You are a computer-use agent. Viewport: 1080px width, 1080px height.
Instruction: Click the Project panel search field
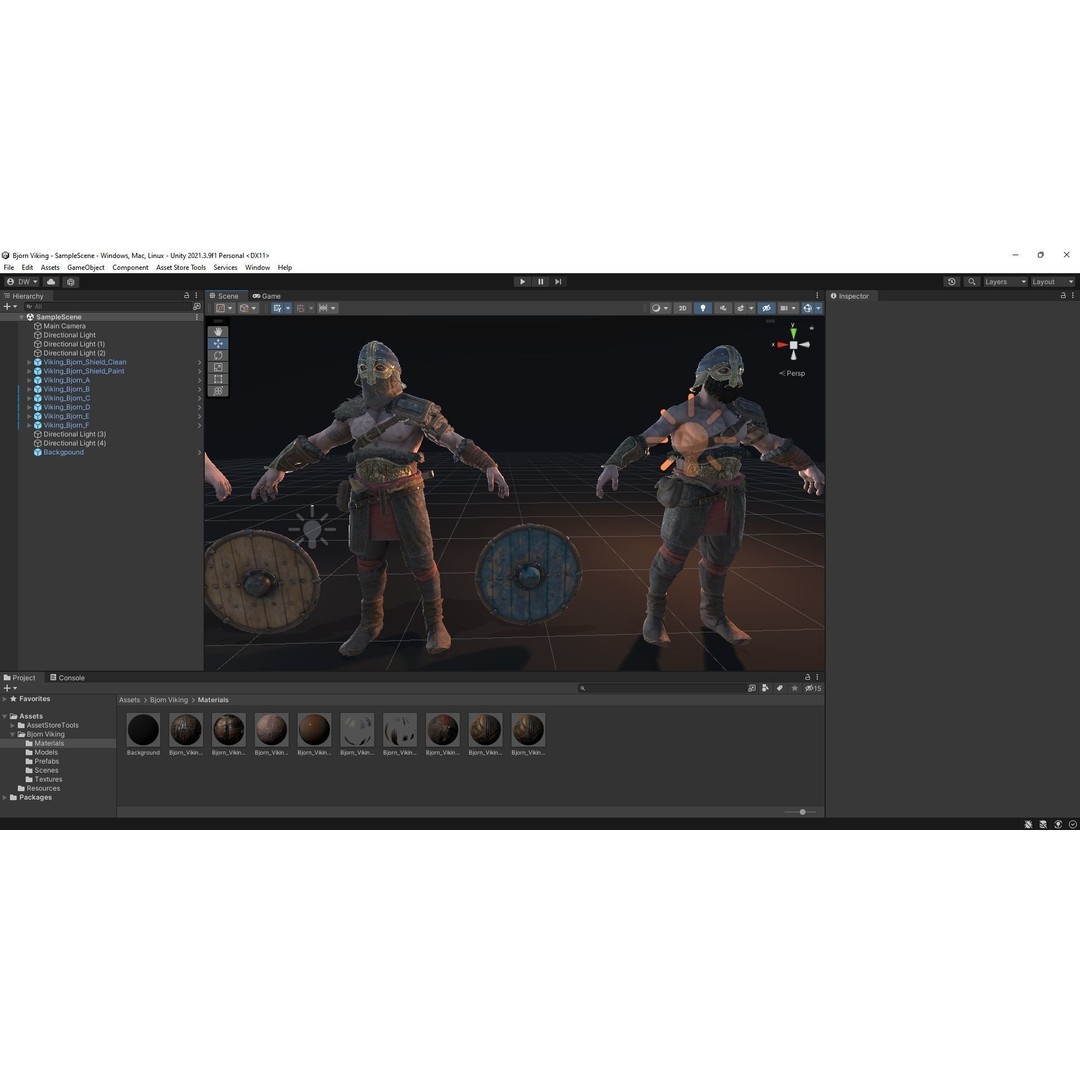pyautogui.click(x=661, y=688)
